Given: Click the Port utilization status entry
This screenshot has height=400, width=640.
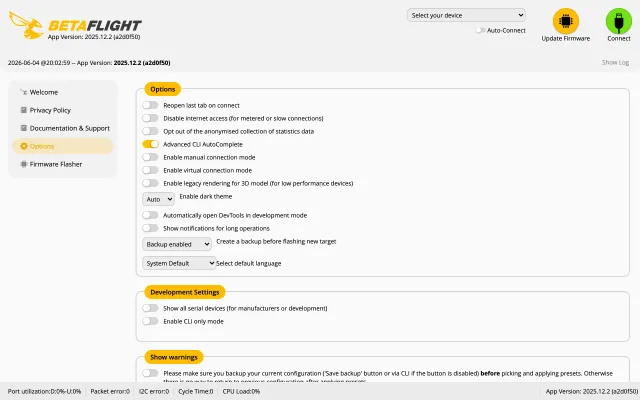Looking at the screenshot, I should [44, 391].
